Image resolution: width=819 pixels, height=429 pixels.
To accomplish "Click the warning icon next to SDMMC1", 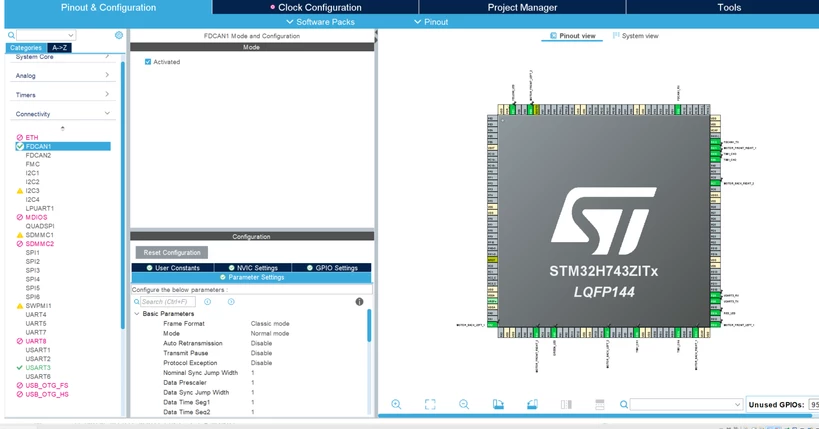I will click(x=20, y=235).
